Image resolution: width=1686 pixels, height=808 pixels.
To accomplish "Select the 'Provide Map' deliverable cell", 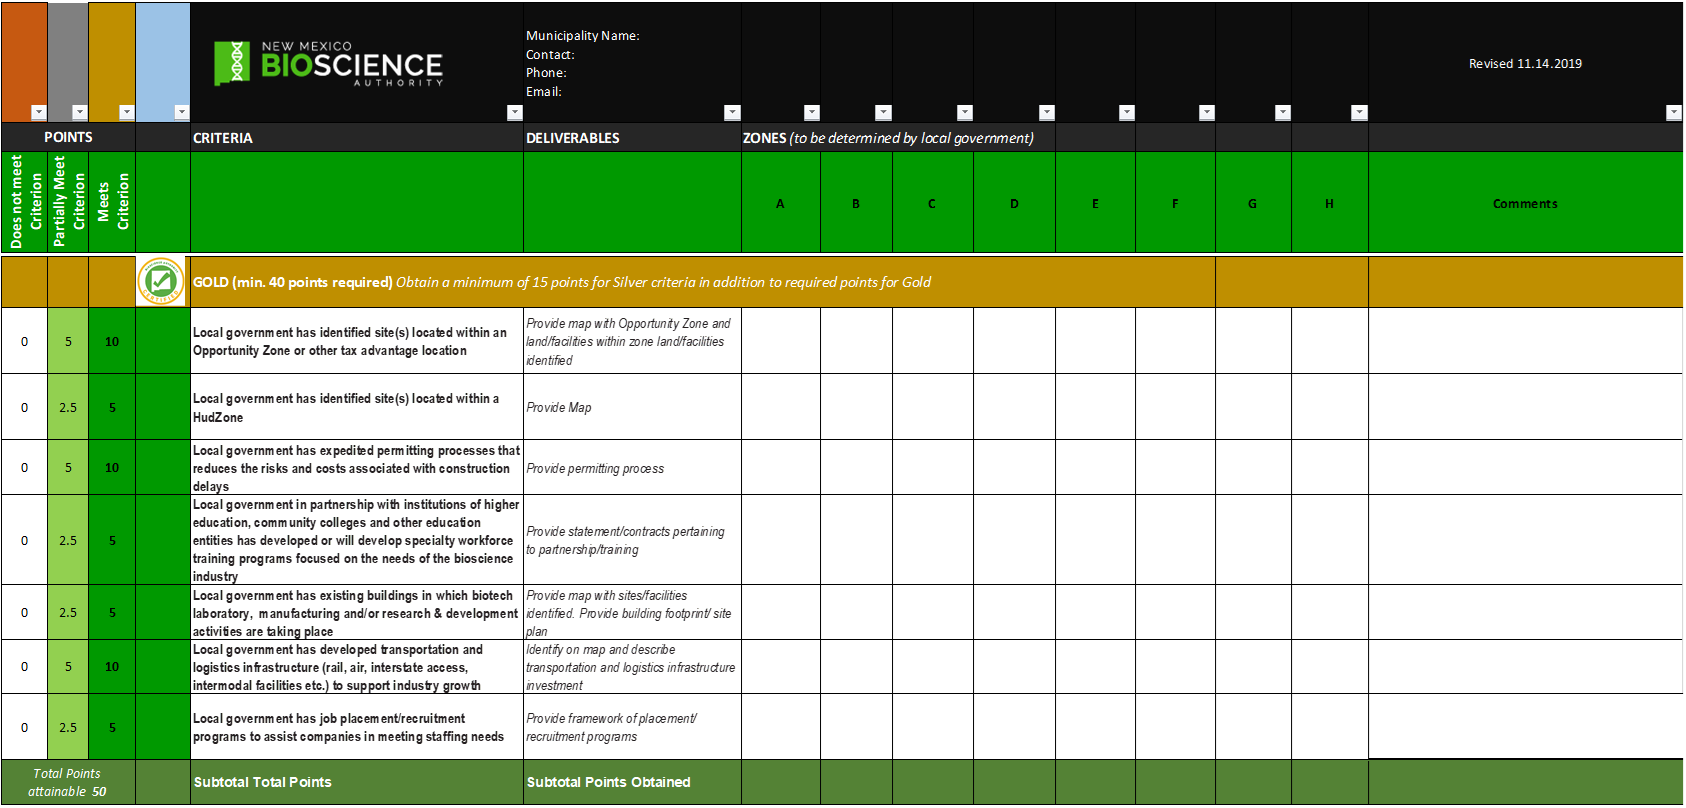I will (x=632, y=407).
